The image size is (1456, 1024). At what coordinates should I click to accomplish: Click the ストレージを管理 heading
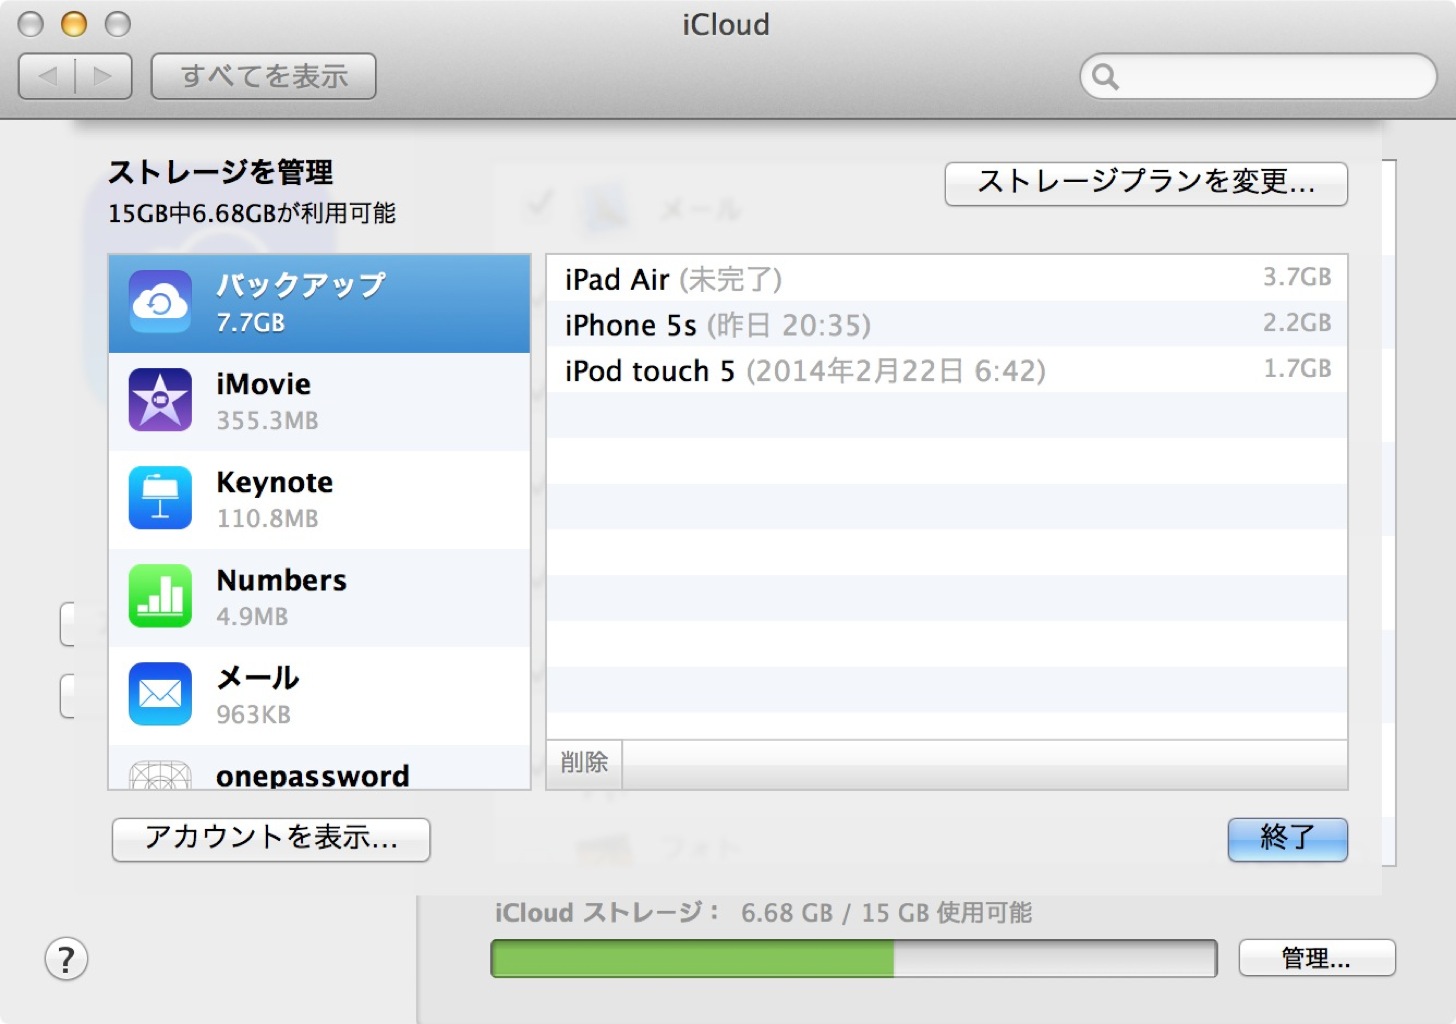click(x=220, y=172)
